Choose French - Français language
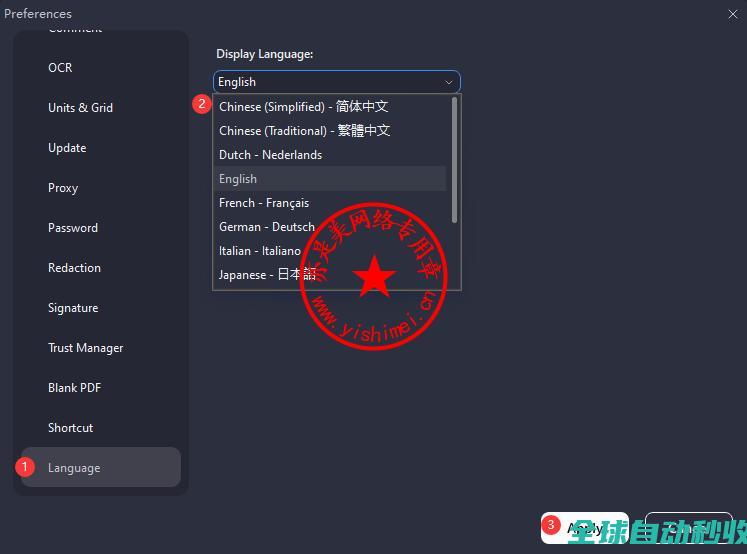Image resolution: width=747 pixels, height=554 pixels. (x=264, y=203)
